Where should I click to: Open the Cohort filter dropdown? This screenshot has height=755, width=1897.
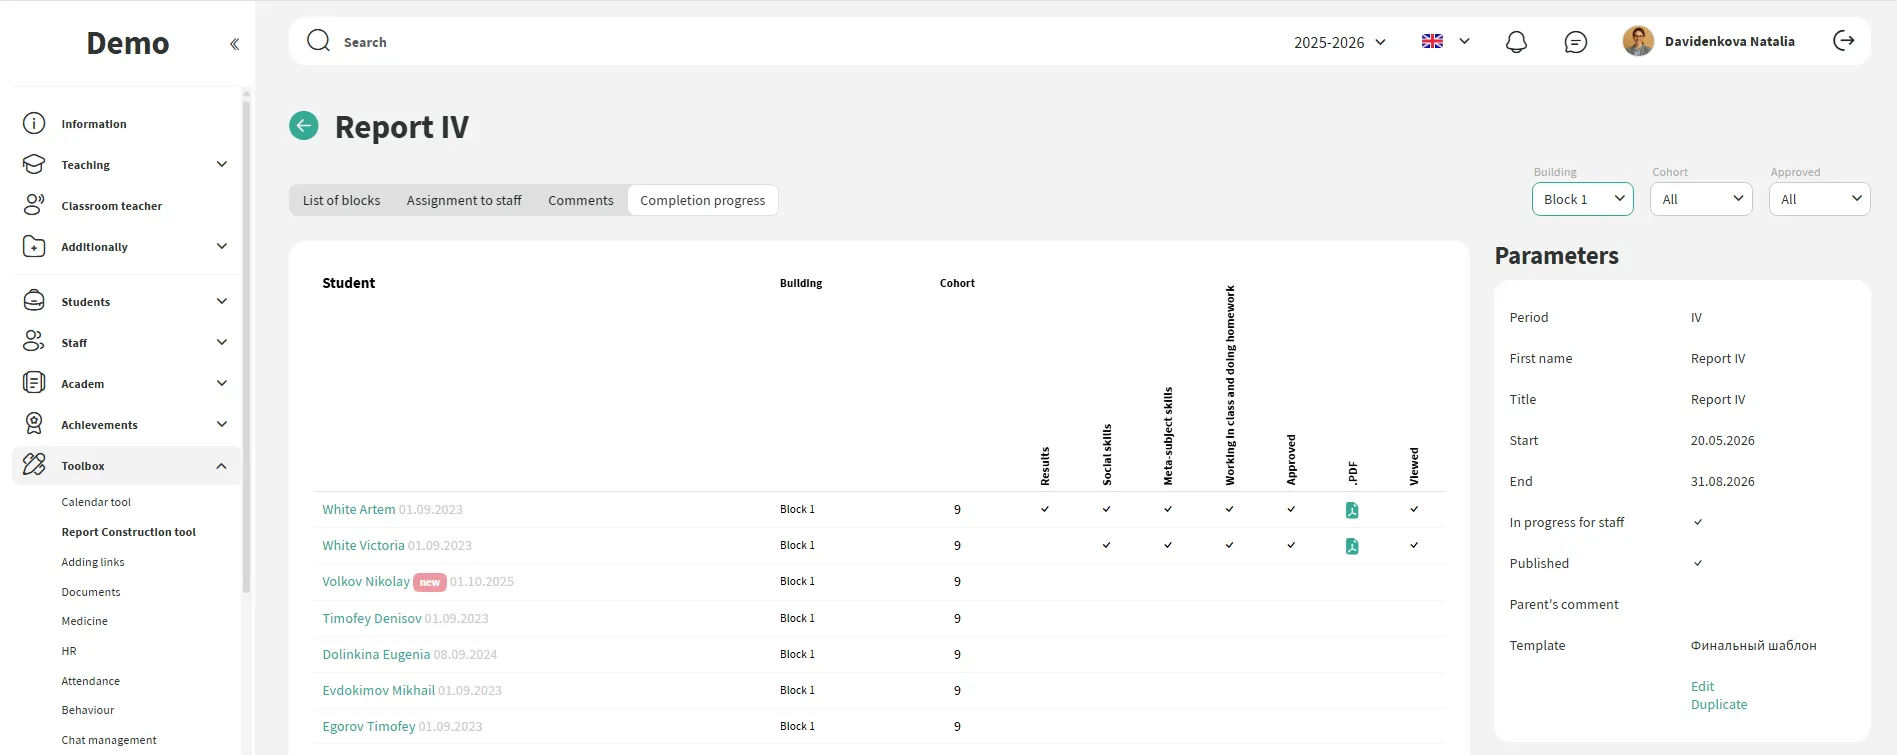[x=1701, y=199]
